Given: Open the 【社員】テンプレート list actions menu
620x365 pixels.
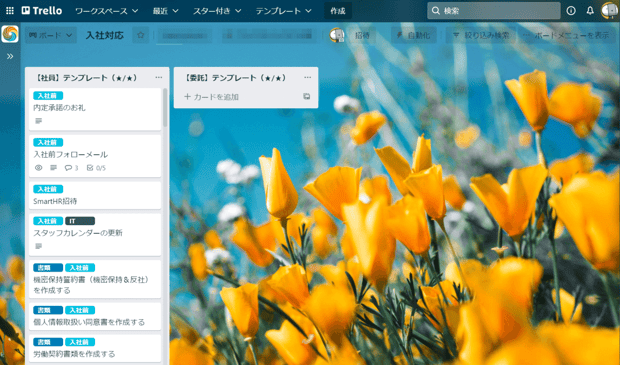Looking at the screenshot, I should (159, 78).
